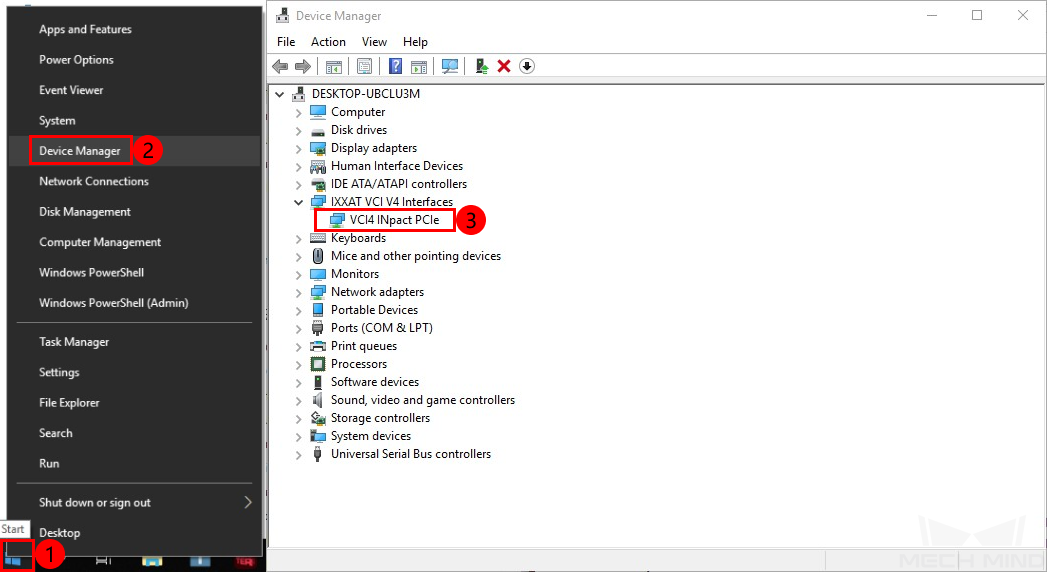1047x572 pixels.
Task: Click the speaker icon for Sound, video and game controllers
Action: click(x=318, y=400)
